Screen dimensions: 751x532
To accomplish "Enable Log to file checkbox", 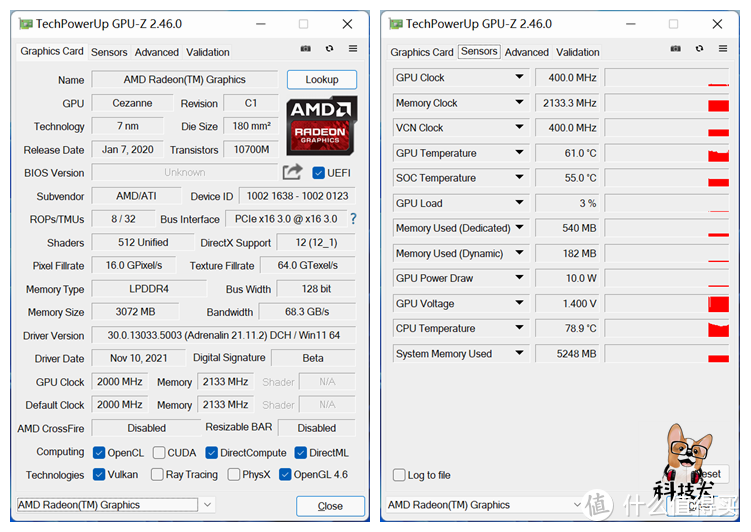I will tap(399, 475).
